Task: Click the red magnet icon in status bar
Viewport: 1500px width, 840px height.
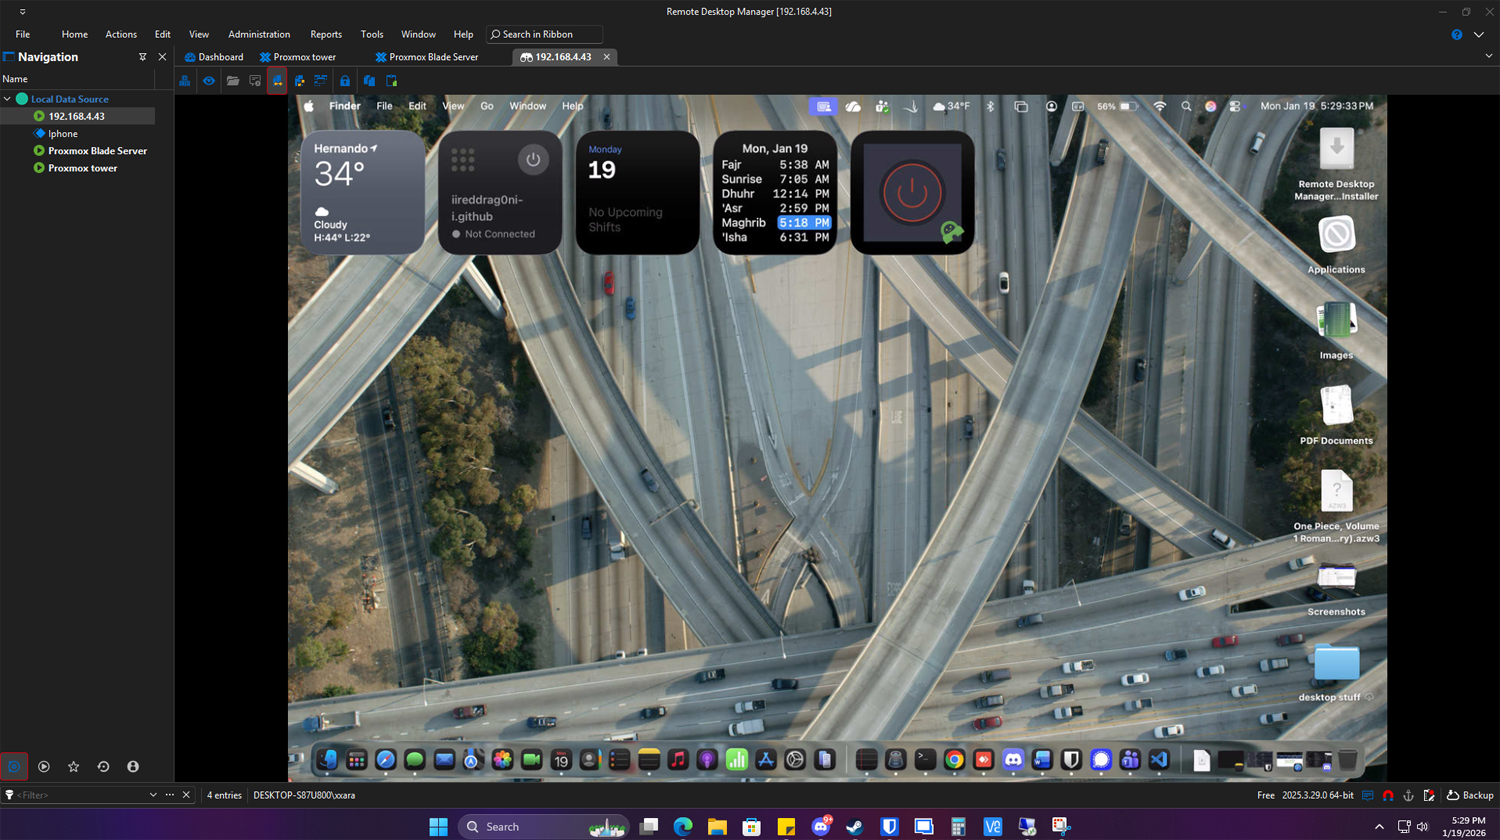Action: [1388, 796]
